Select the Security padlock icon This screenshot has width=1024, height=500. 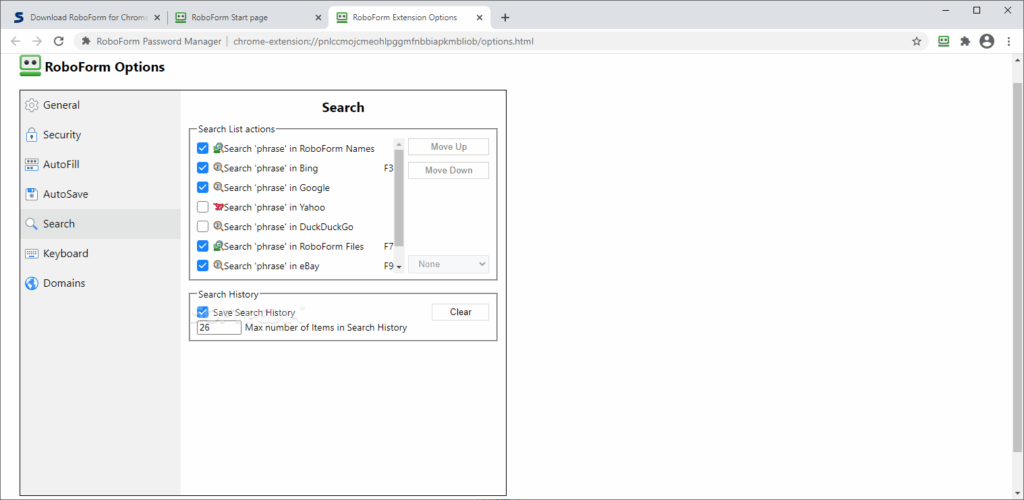31,135
